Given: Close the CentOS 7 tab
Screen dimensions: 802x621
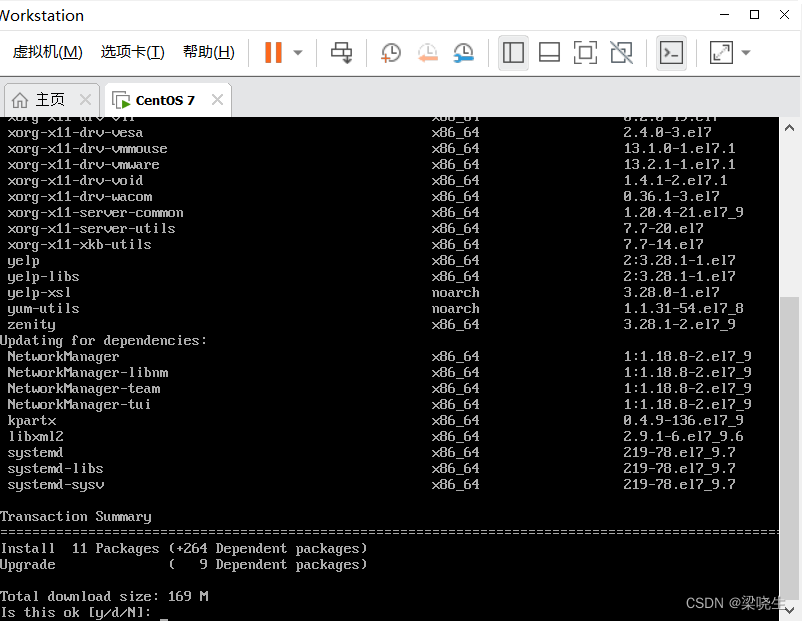Looking at the screenshot, I should click(217, 100).
